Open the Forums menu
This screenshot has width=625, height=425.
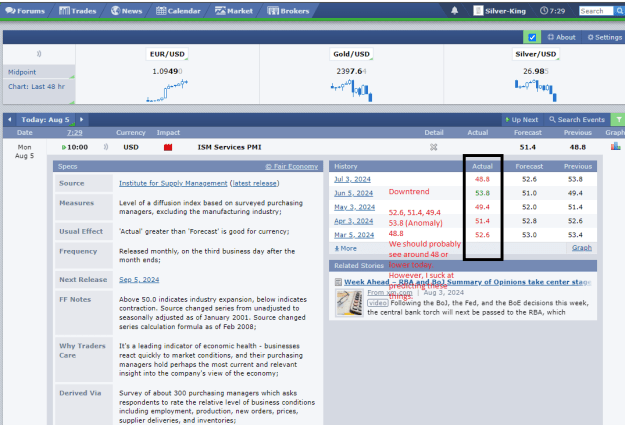tap(25, 11)
